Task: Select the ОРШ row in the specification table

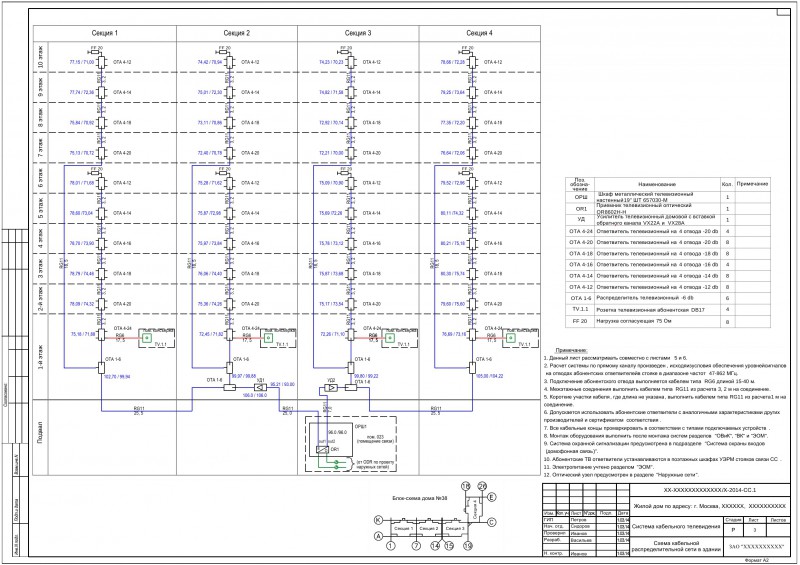Action: pos(667,197)
